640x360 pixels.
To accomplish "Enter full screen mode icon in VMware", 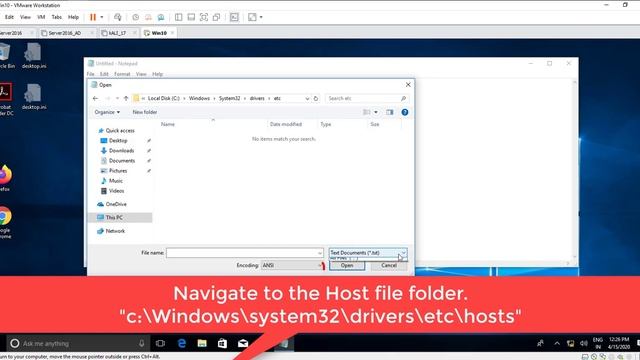I will [x=204, y=17].
